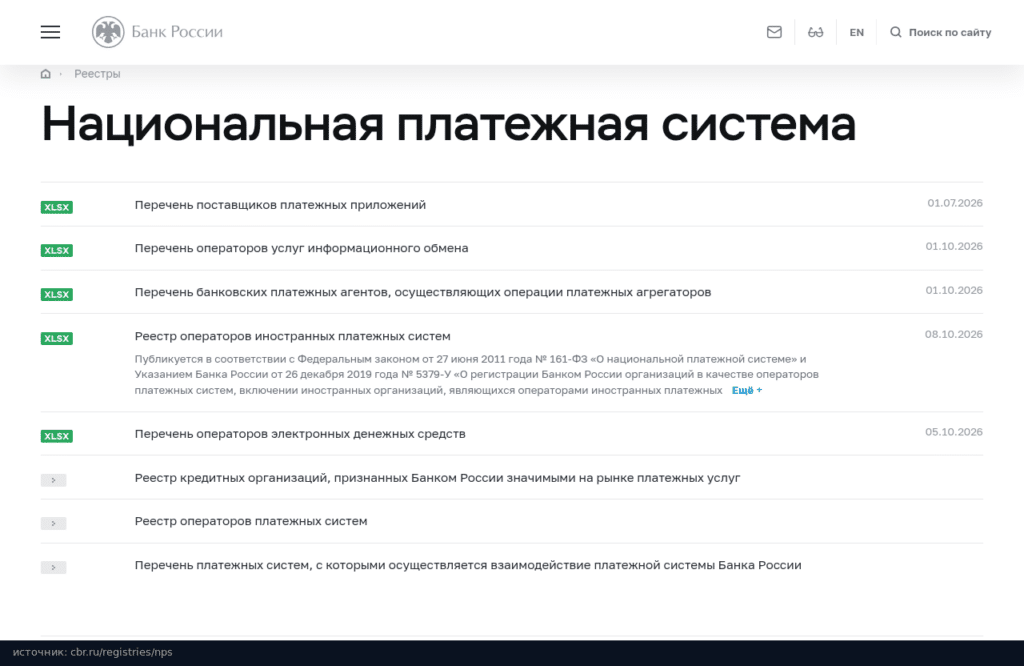
Task: Download XLSX for 'операторов услуг информационного обмена'
Action: [x=57, y=250]
